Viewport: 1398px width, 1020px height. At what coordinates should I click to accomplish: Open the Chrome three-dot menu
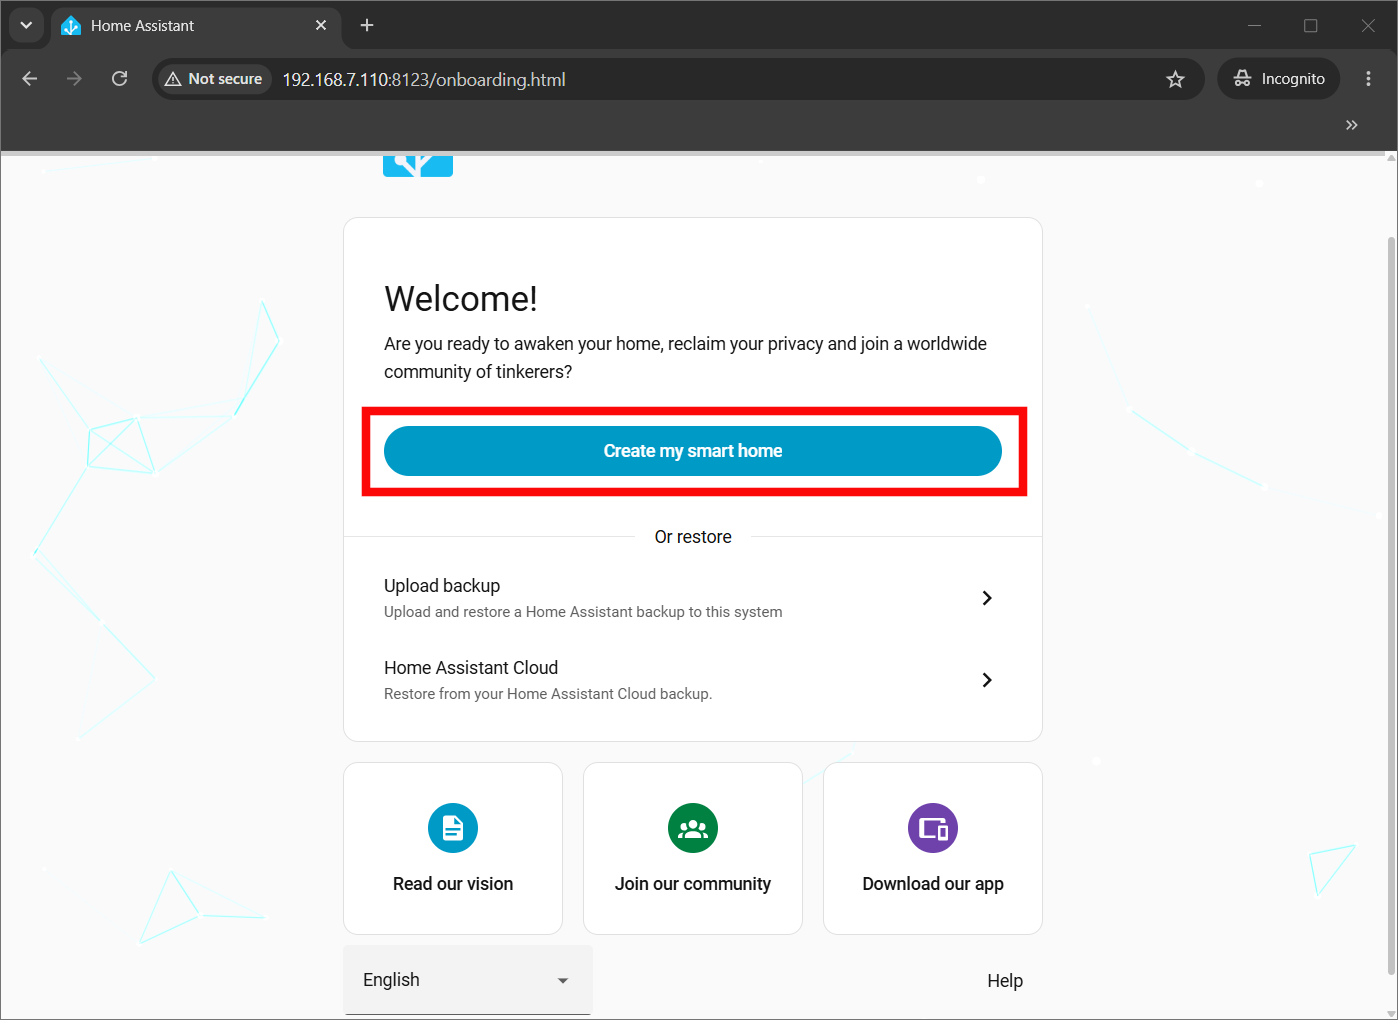click(1369, 79)
